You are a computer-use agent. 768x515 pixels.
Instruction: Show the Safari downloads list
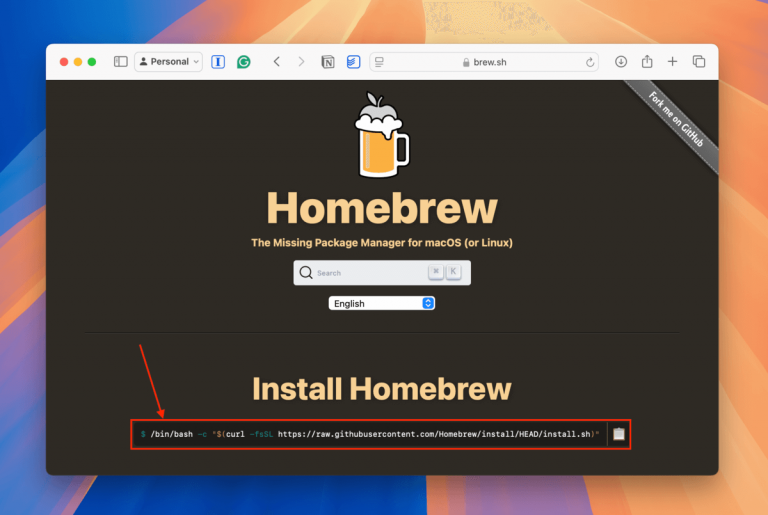[x=621, y=62]
